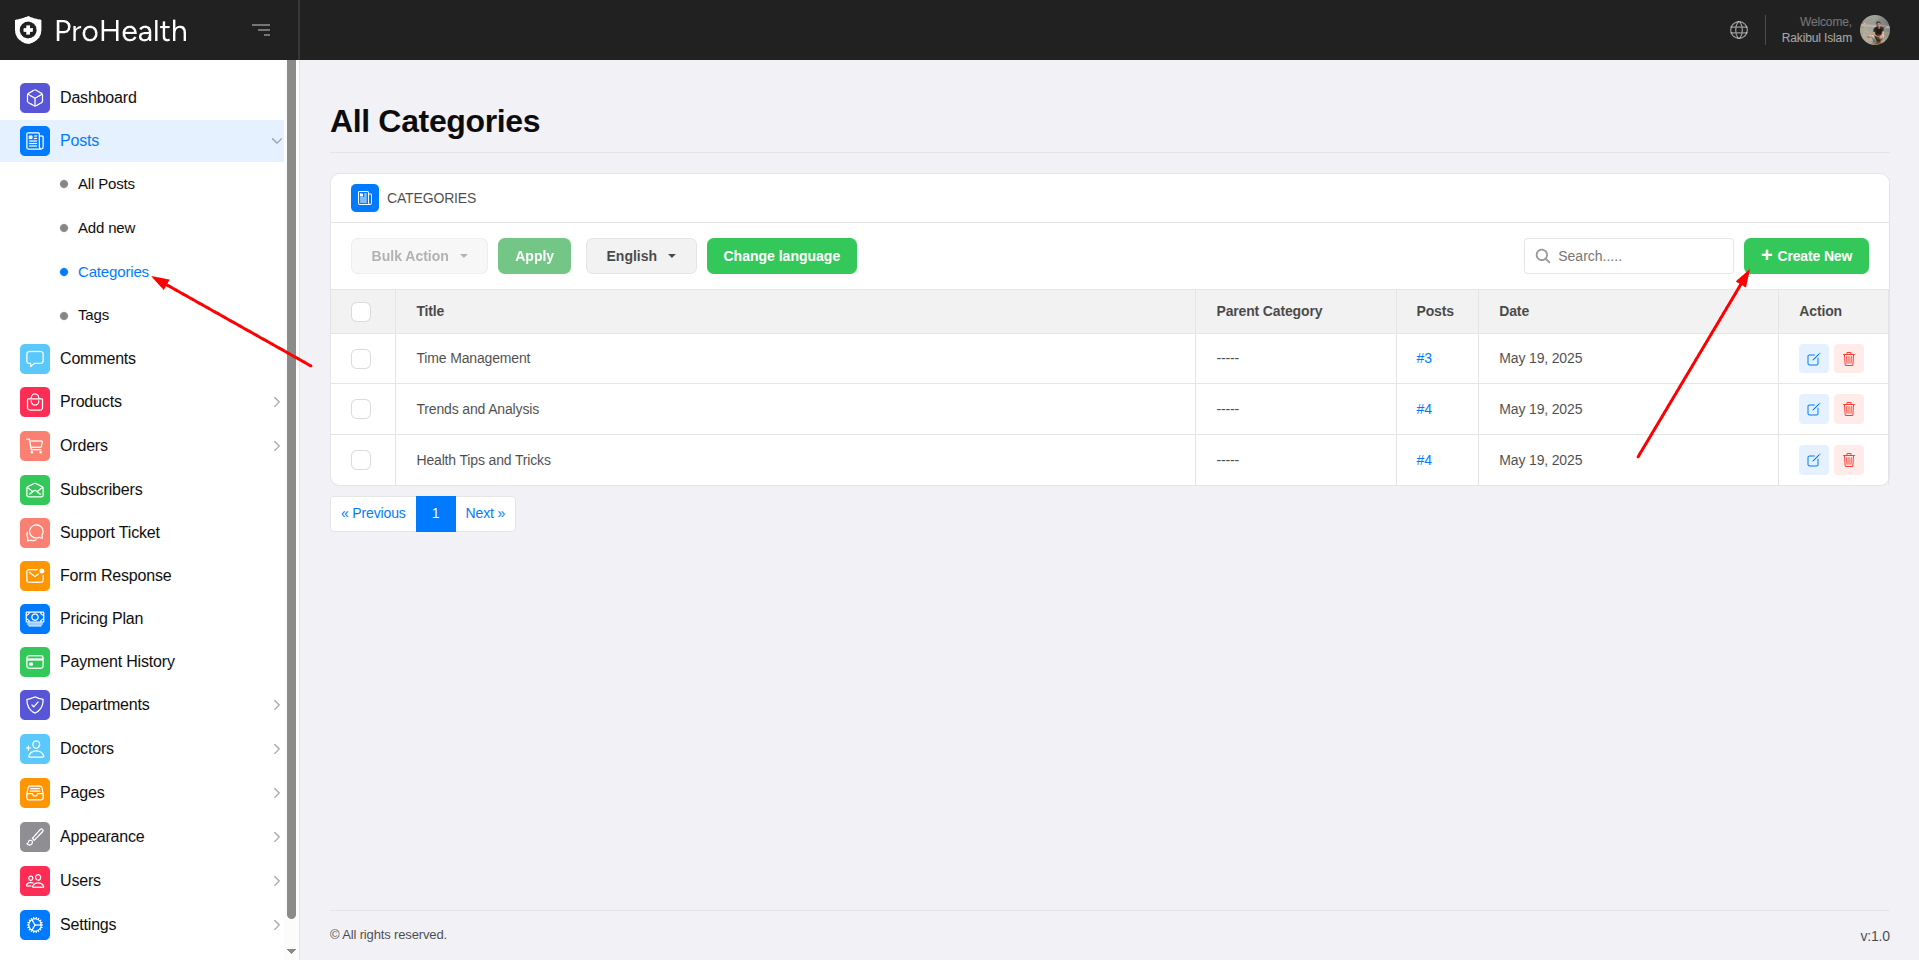This screenshot has height=960, width=1919.
Task: Click the Users people icon
Action: pos(35,881)
